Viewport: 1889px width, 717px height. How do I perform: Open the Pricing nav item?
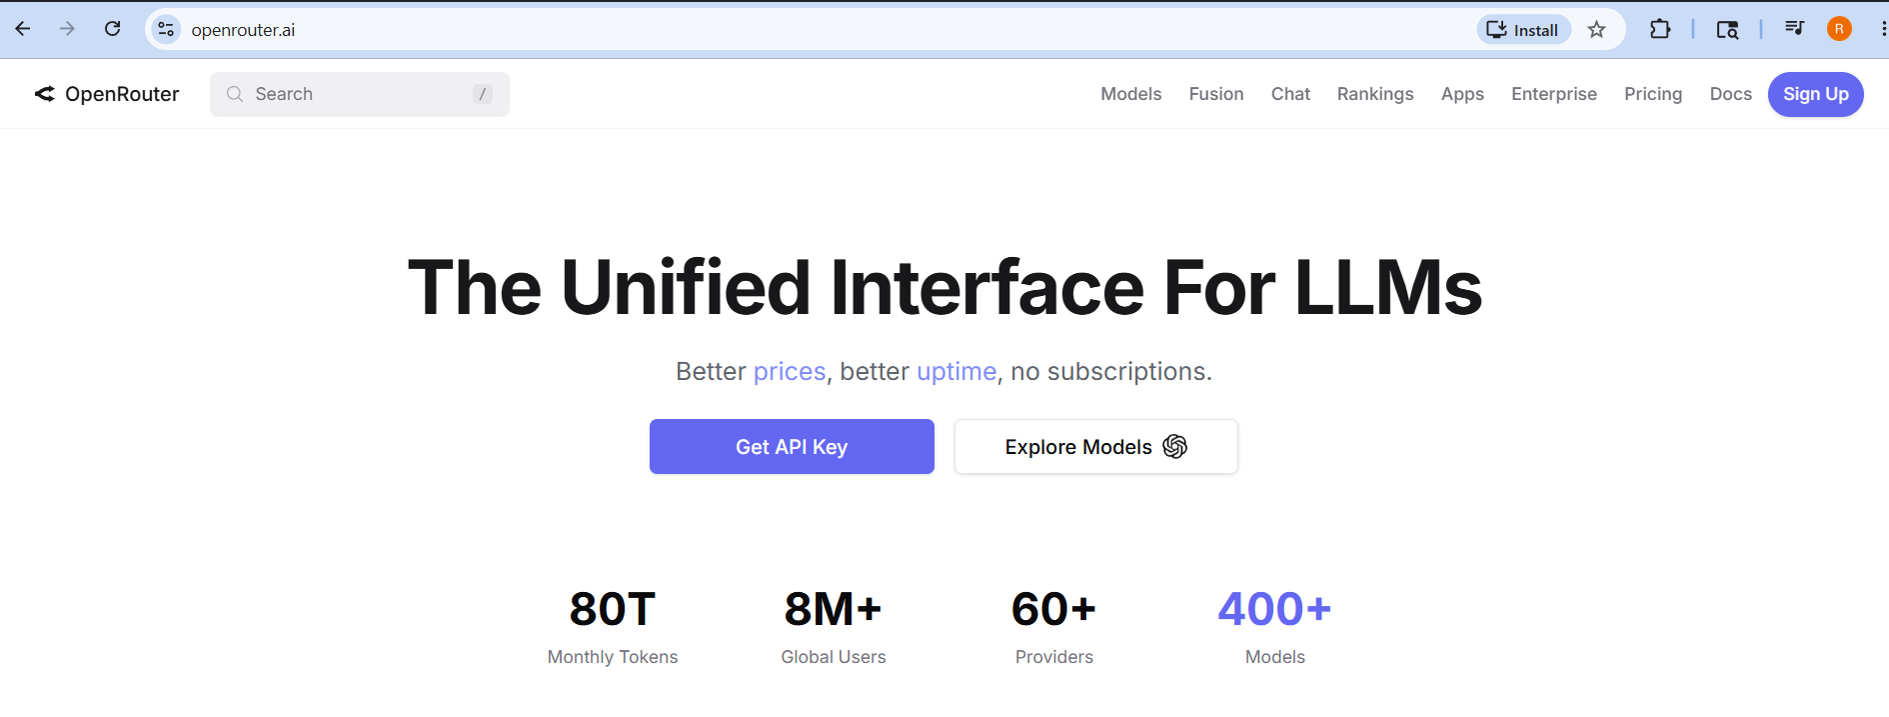coord(1653,94)
